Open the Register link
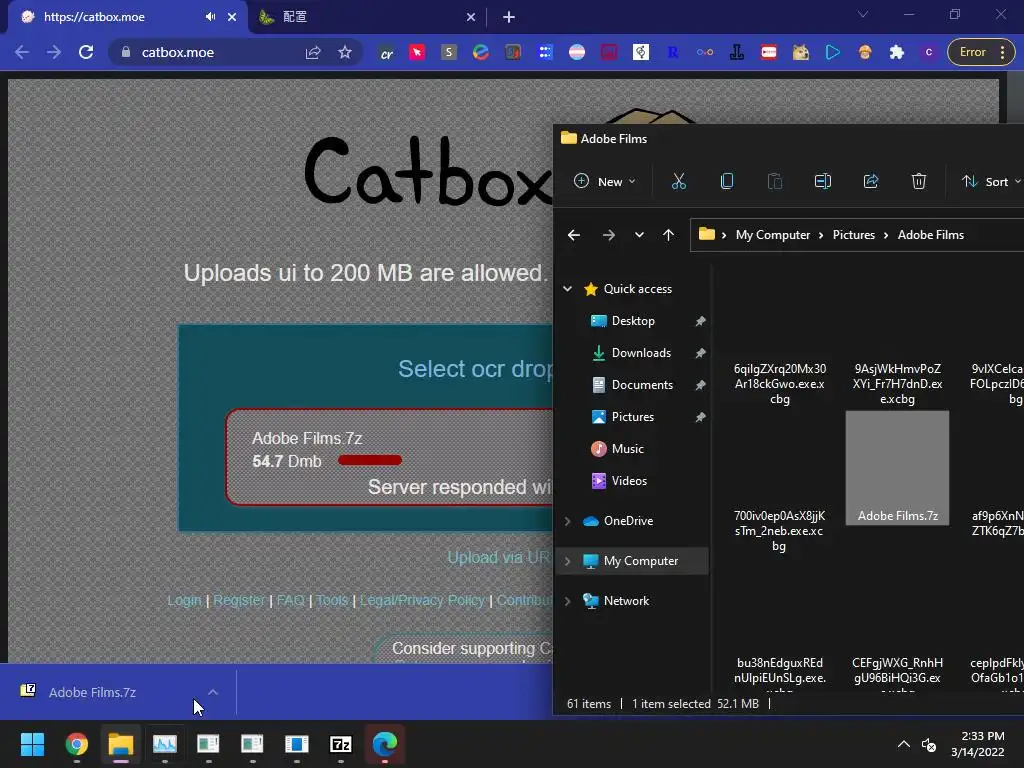This screenshot has height=768, width=1024. [x=239, y=600]
